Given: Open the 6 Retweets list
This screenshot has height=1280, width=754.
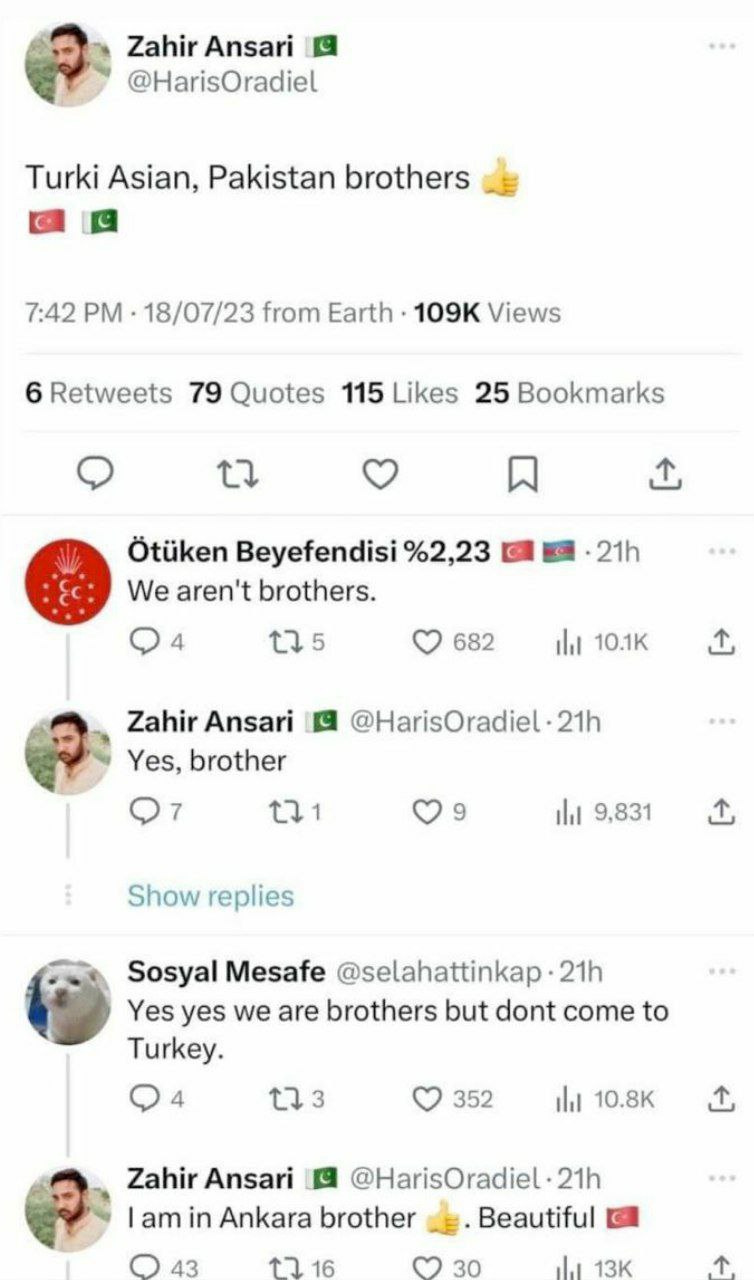Looking at the screenshot, I should [98, 393].
